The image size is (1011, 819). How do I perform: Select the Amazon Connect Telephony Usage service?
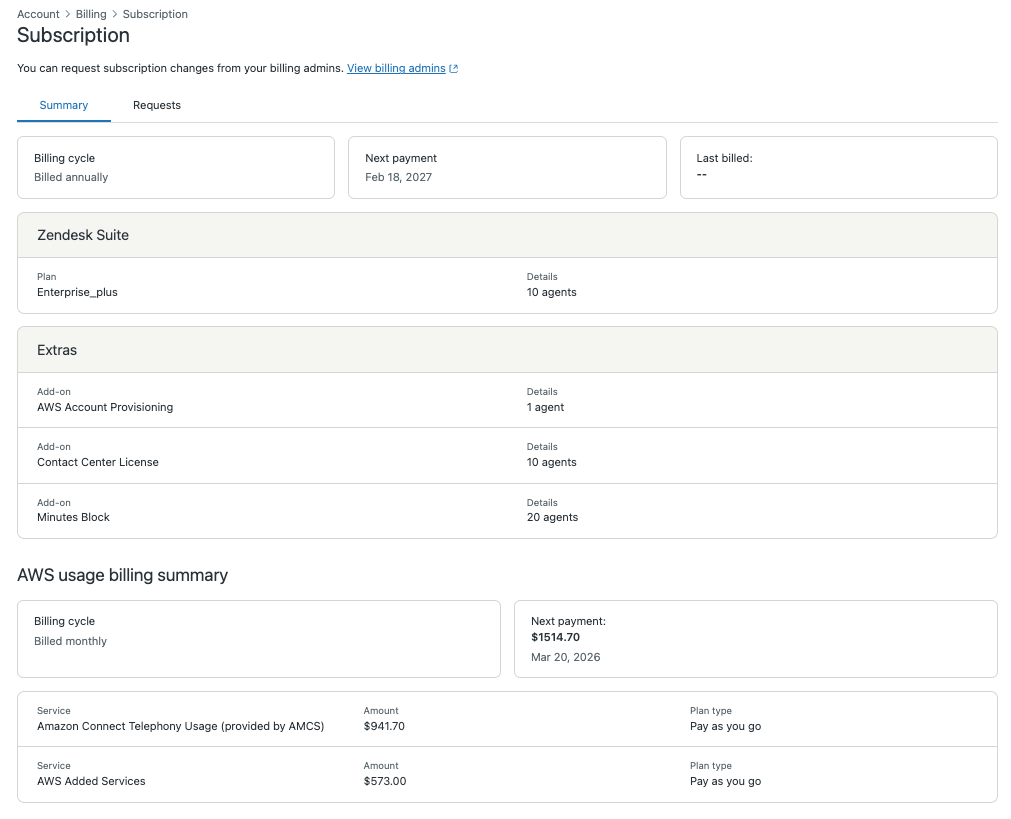pos(180,726)
